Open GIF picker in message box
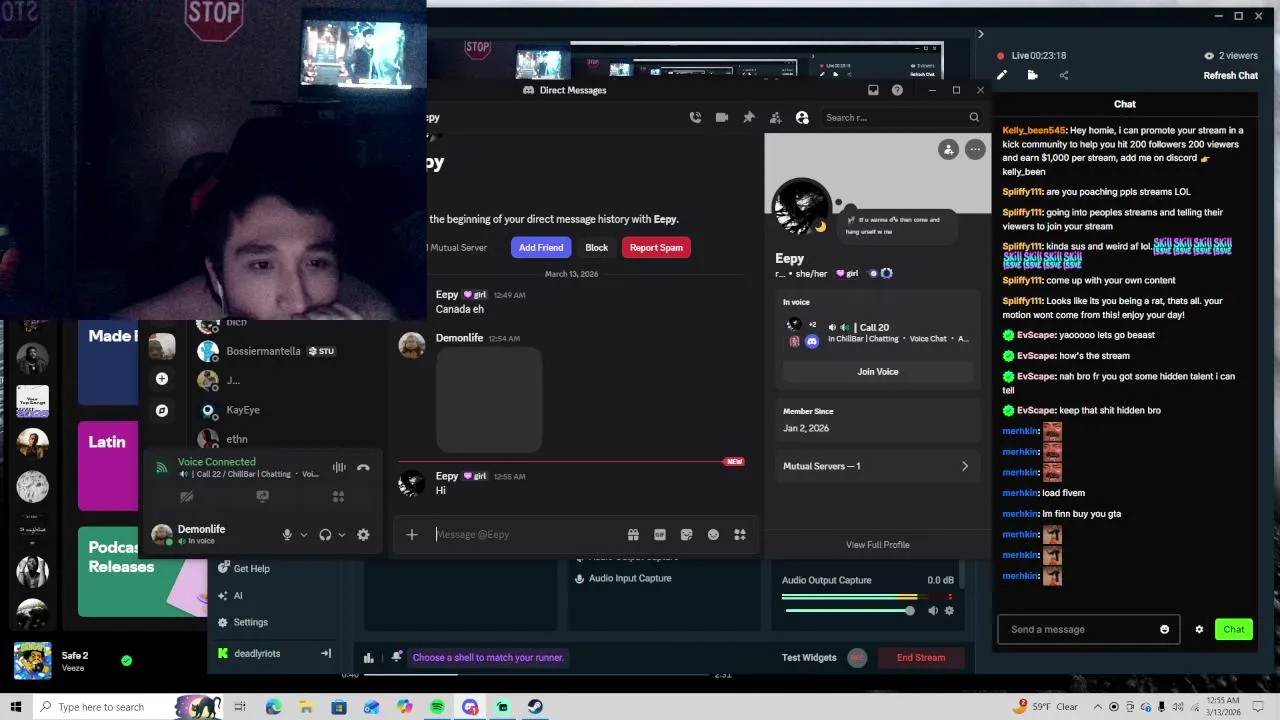 point(660,535)
